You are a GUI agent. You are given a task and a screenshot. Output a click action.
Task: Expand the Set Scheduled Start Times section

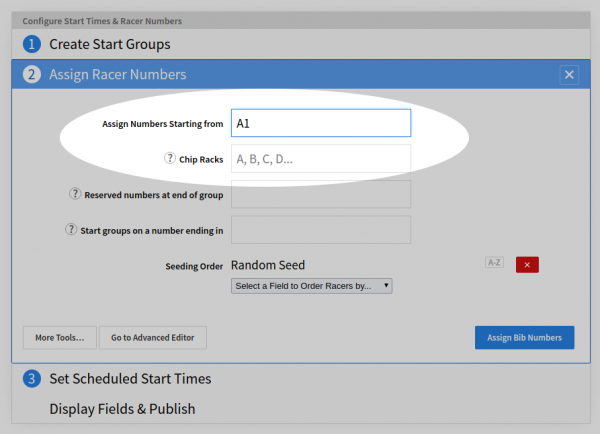point(130,379)
